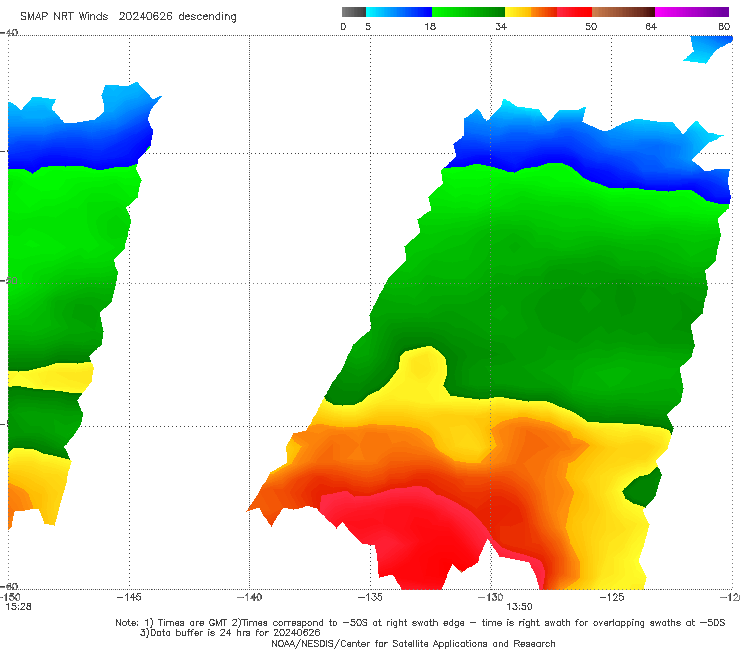Click the color bar label '5'
This screenshot has height=650, width=740.
[368, 27]
